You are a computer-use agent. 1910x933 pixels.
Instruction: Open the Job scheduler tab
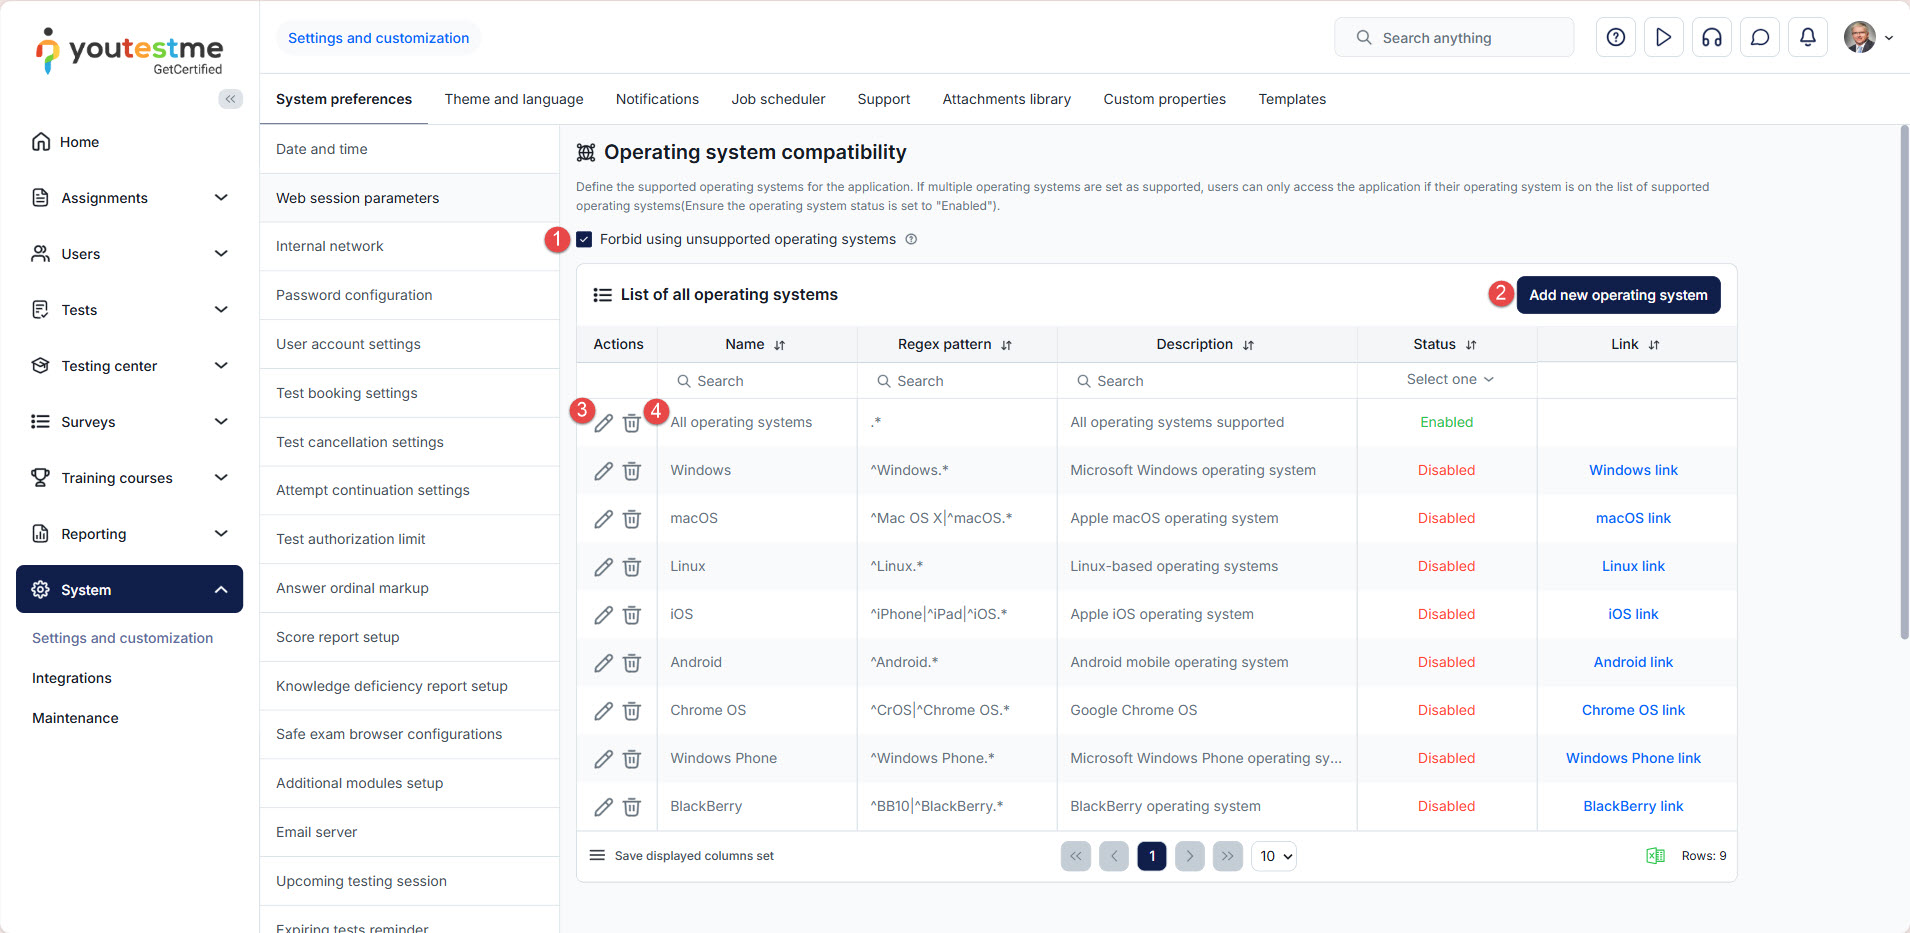778,99
